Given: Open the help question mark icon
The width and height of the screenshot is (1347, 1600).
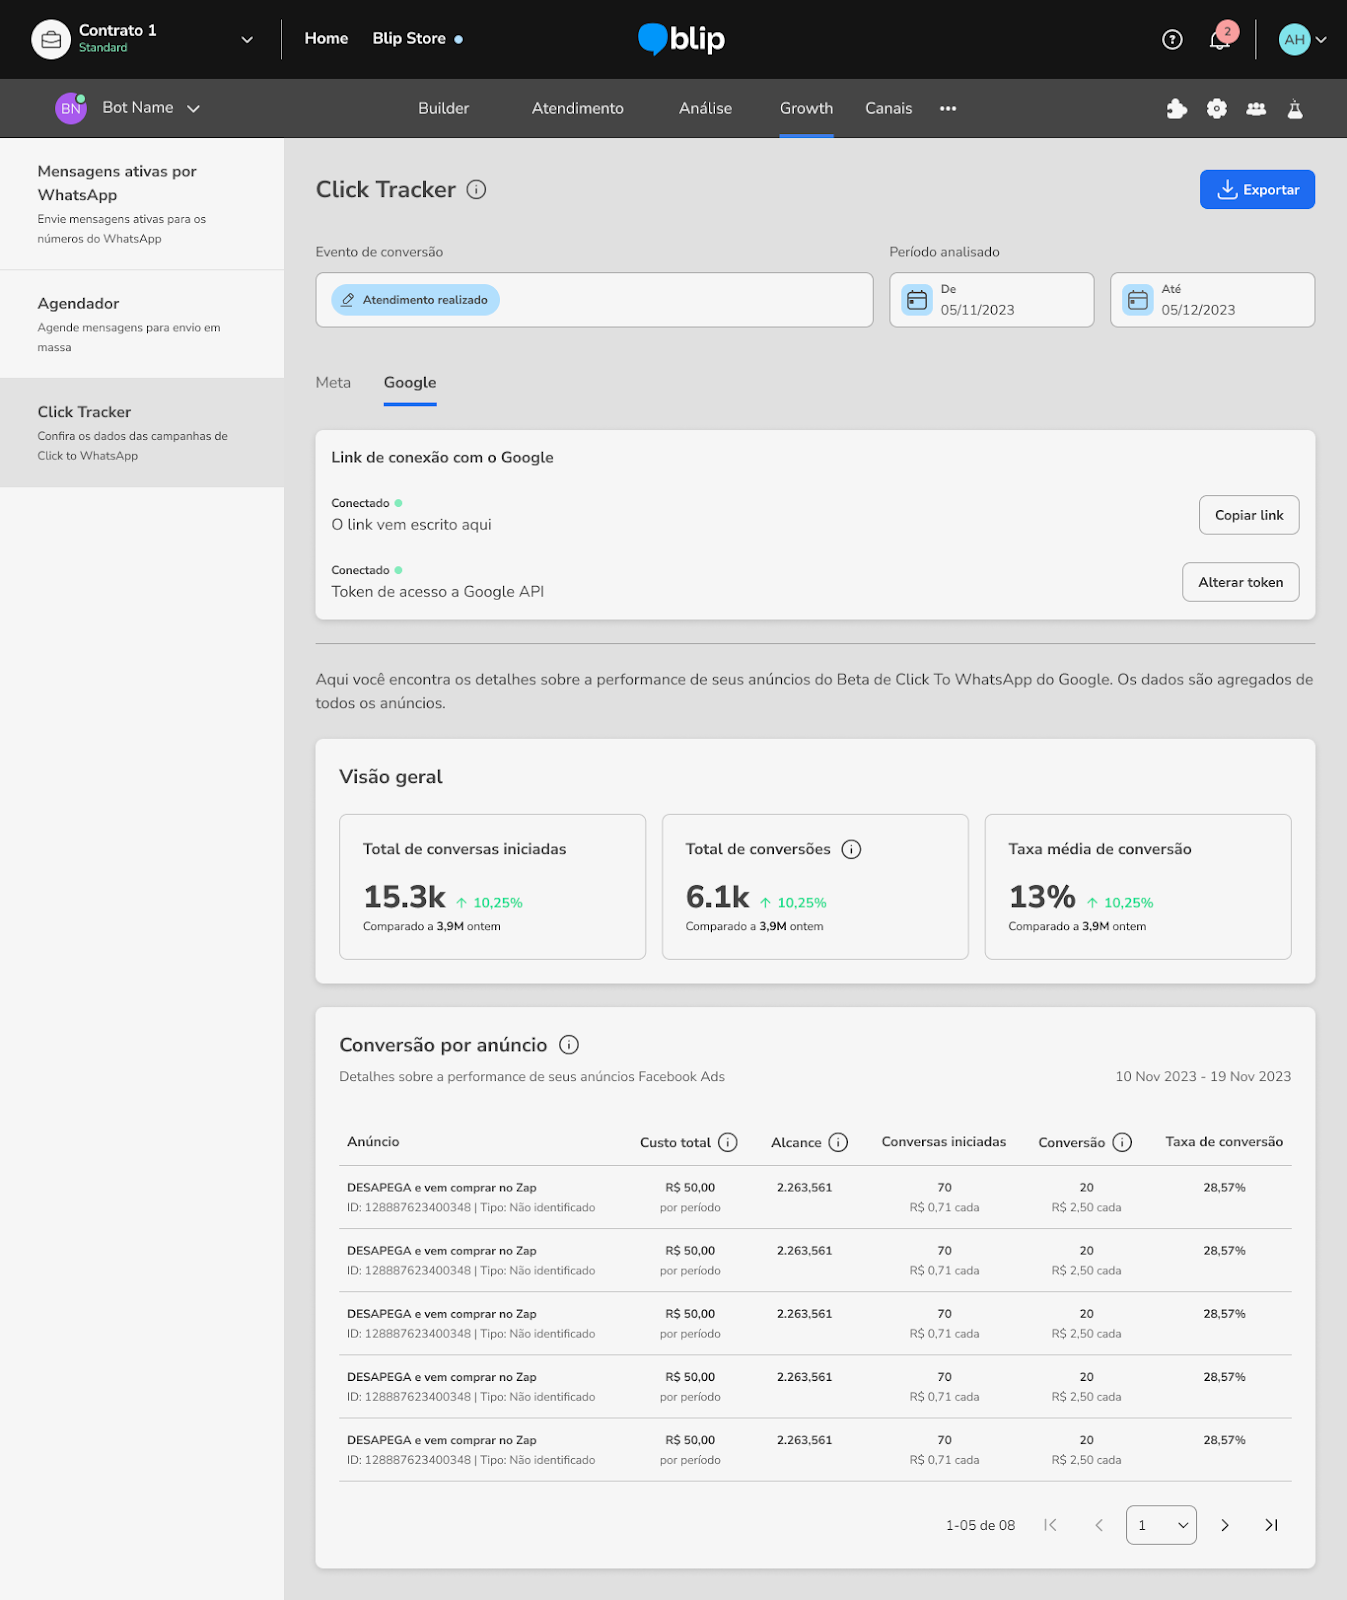Looking at the screenshot, I should point(1172,39).
